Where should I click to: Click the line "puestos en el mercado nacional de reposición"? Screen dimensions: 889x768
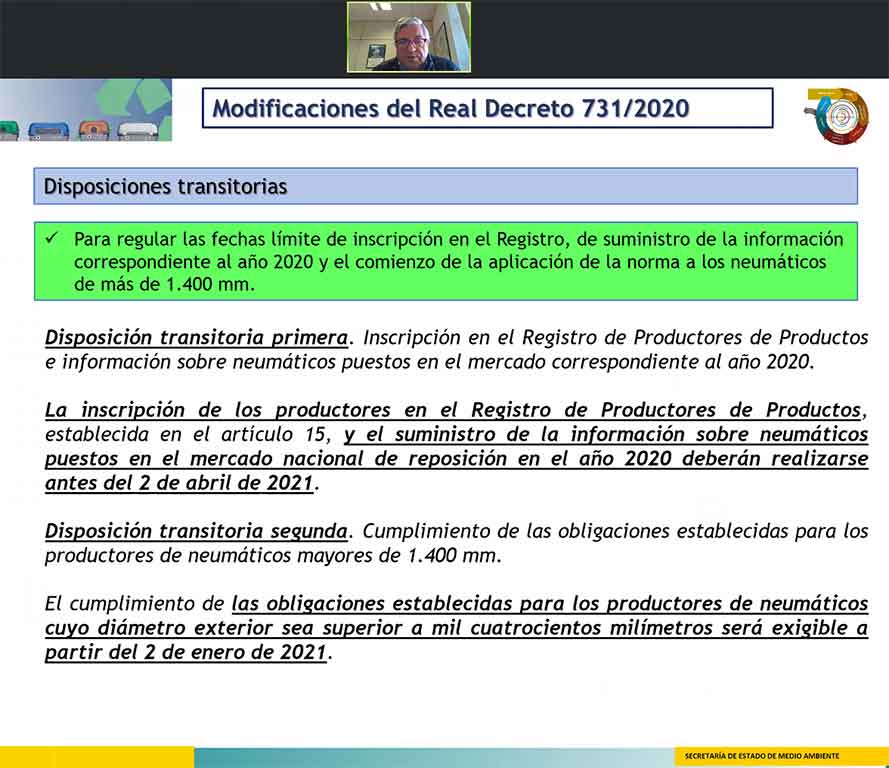point(456,459)
